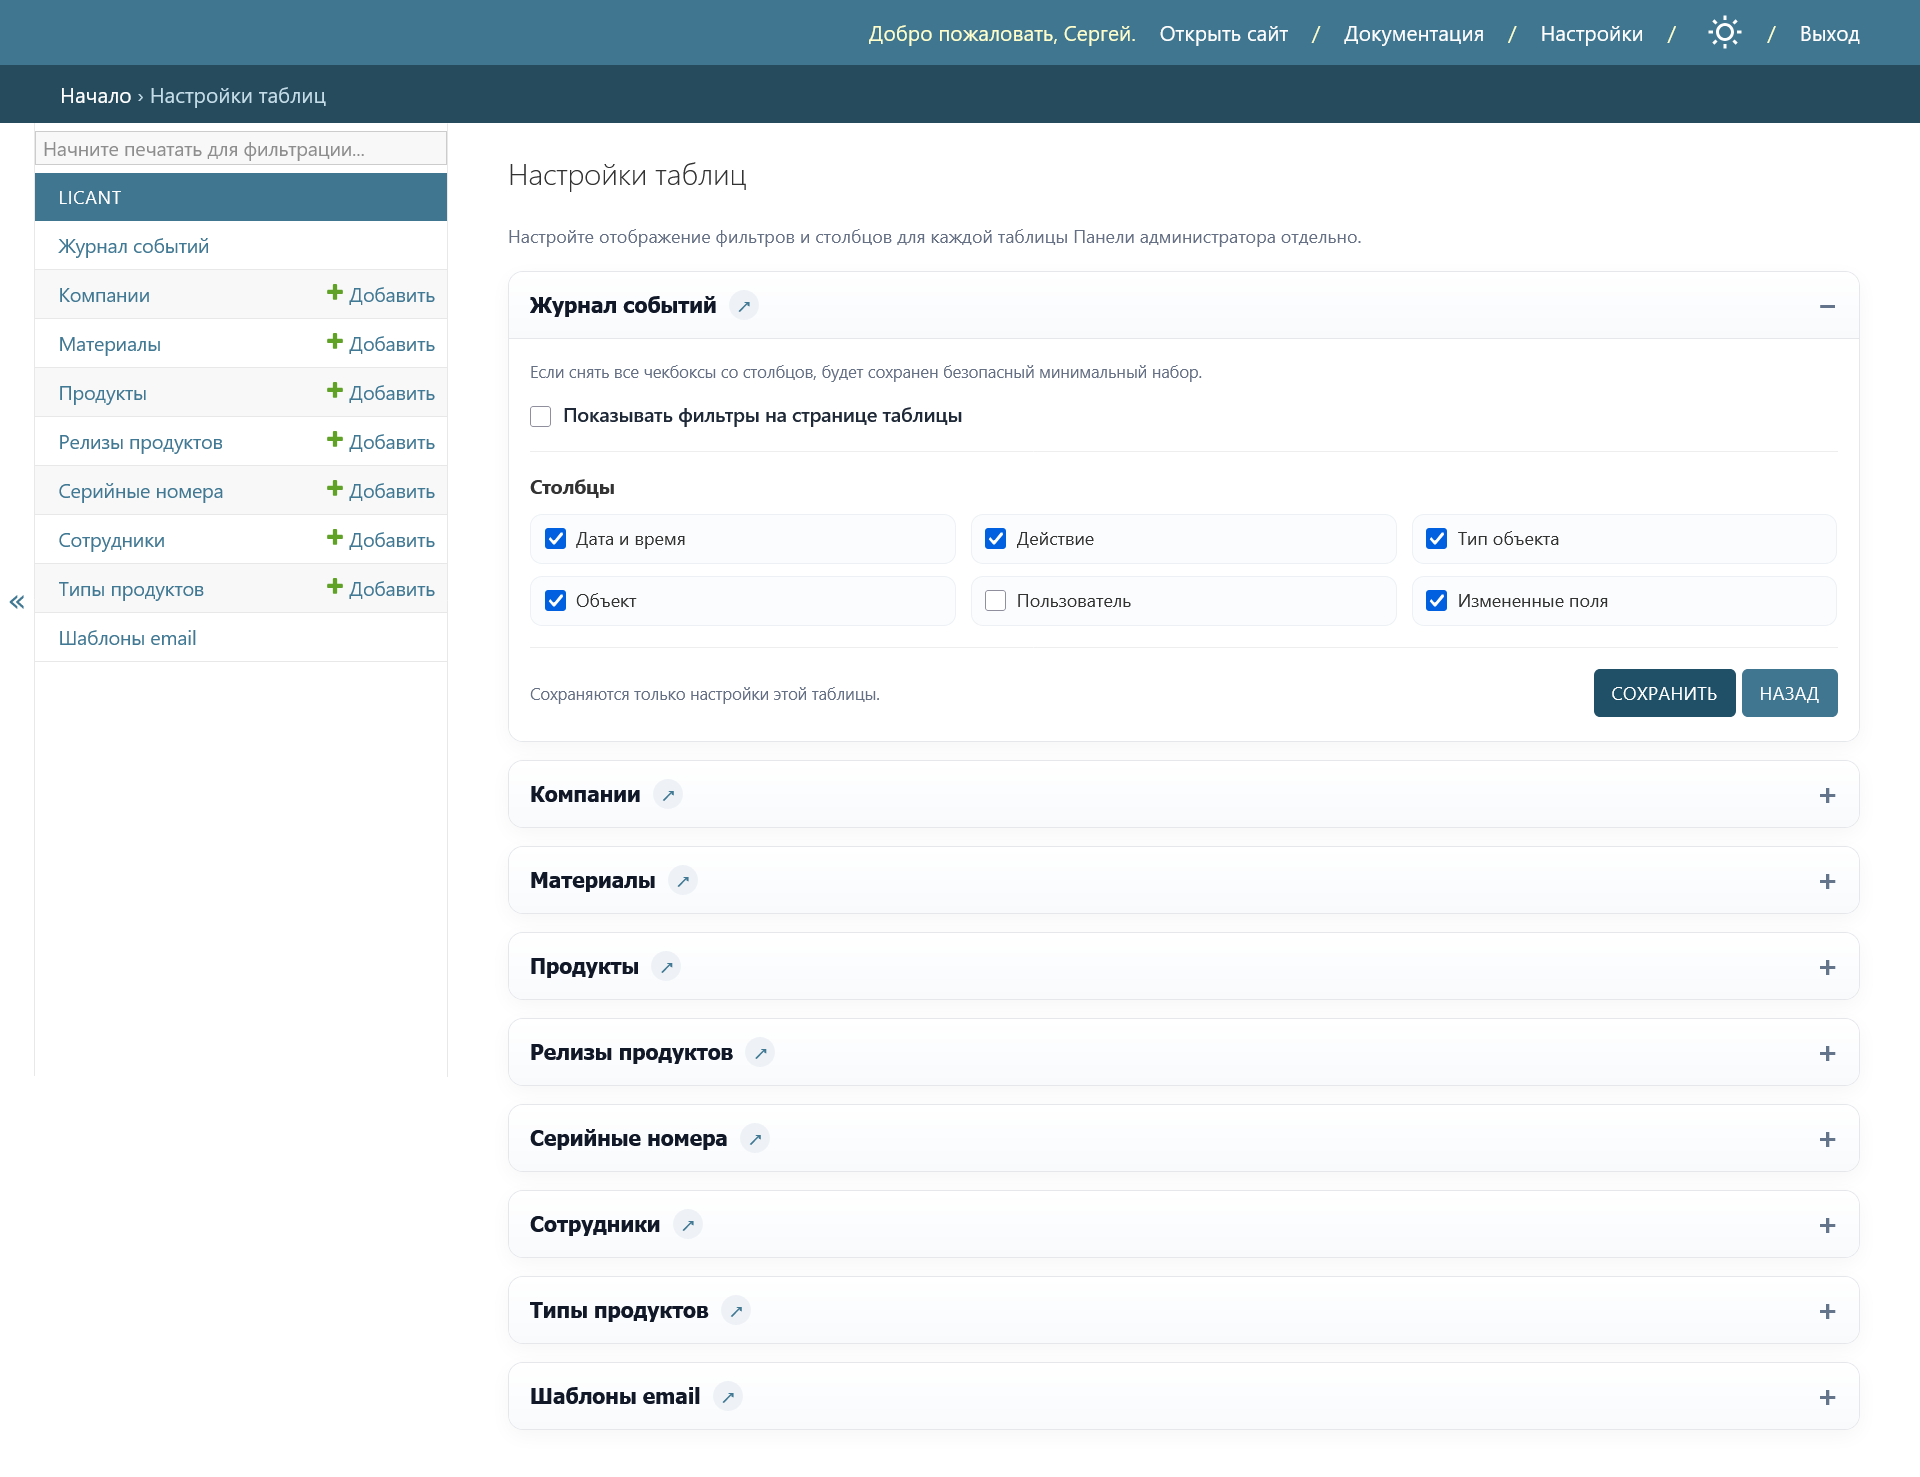Expand the Компании section
The height and width of the screenshot is (1477, 1920).
tap(1827, 795)
